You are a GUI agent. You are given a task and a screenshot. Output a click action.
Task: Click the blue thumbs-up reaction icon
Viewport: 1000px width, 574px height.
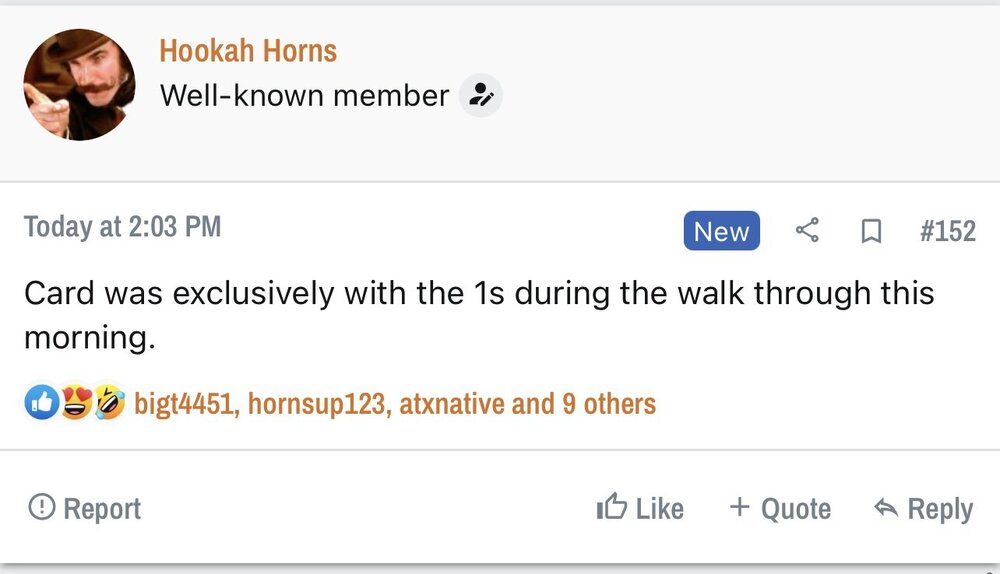(41, 404)
